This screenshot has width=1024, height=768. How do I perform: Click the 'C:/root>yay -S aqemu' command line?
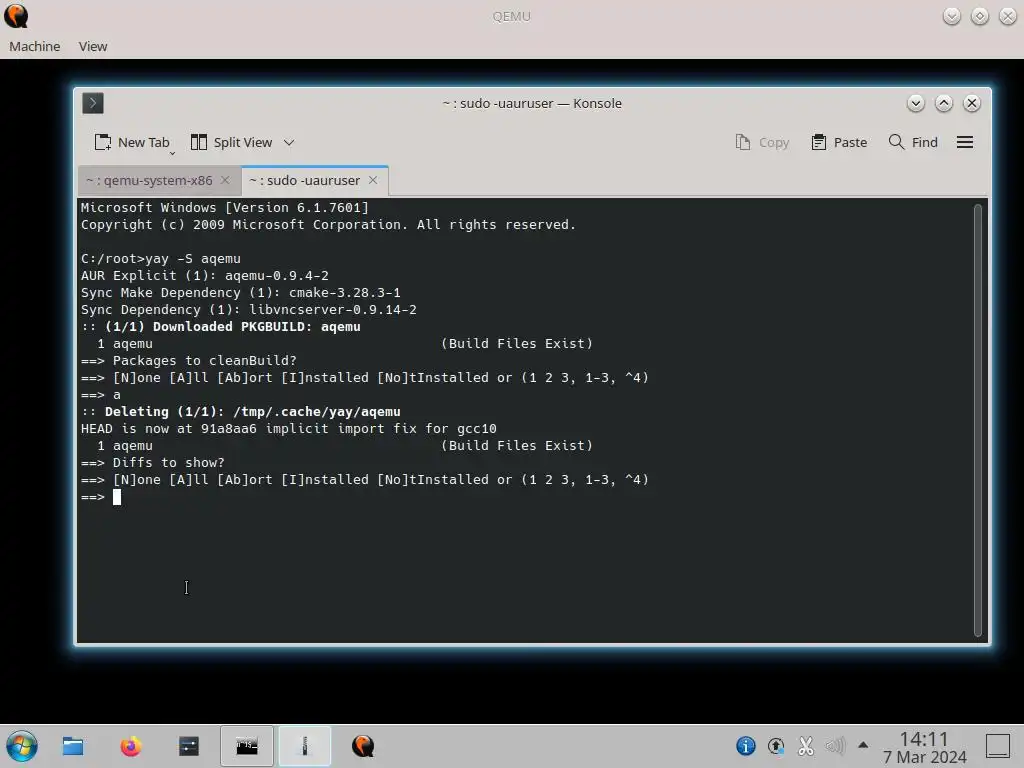161,259
